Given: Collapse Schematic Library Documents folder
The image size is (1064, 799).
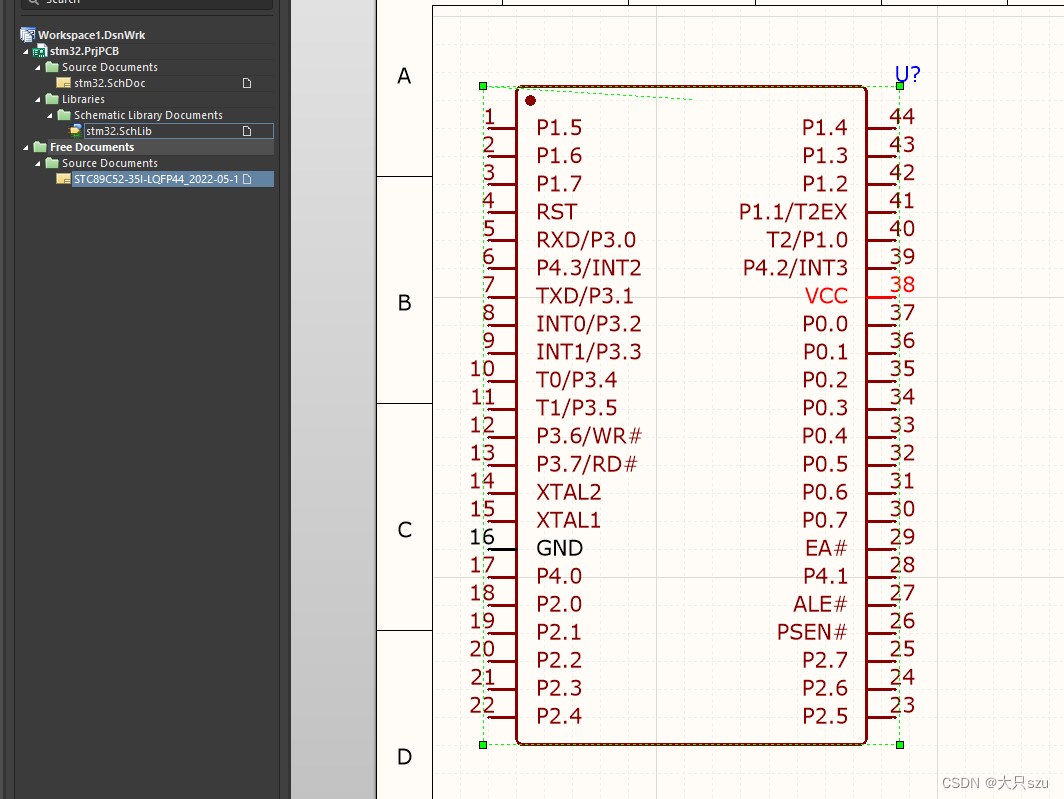Looking at the screenshot, I should click(50, 115).
